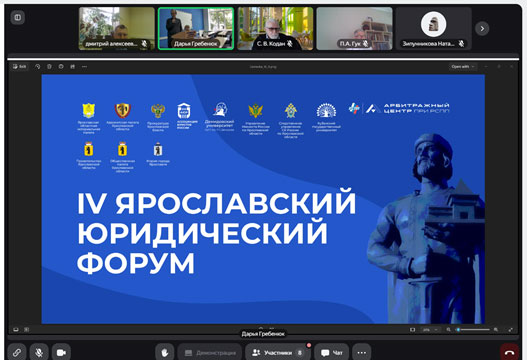Click the notification badge number 8 on Участники
Image resolution: width=527 pixels, height=360 pixels.
[x=299, y=353]
